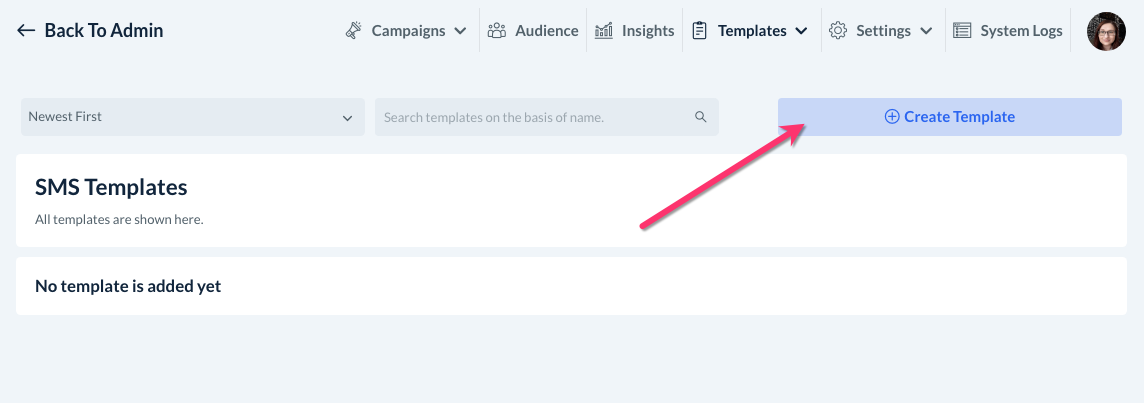This screenshot has height=403, width=1144.
Task: Click the plus circle icon on Create Template
Action: pyautogui.click(x=892, y=117)
